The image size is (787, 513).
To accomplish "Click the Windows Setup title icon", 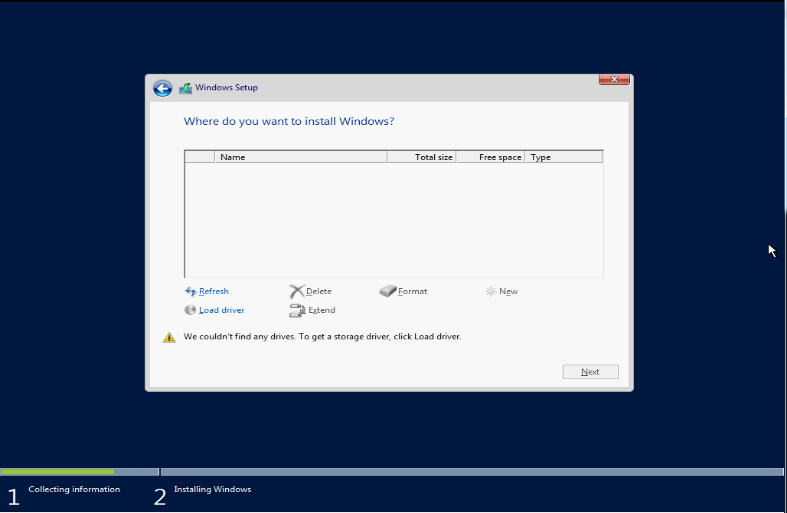I will [x=186, y=88].
